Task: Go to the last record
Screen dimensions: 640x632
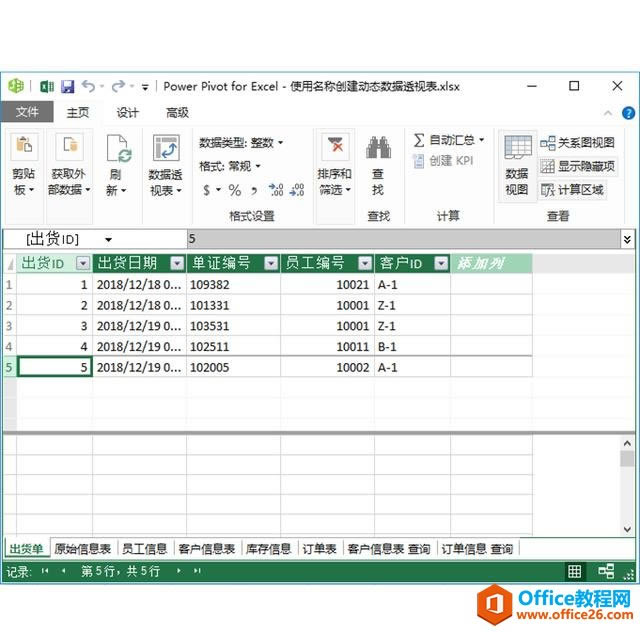Action: coord(197,571)
